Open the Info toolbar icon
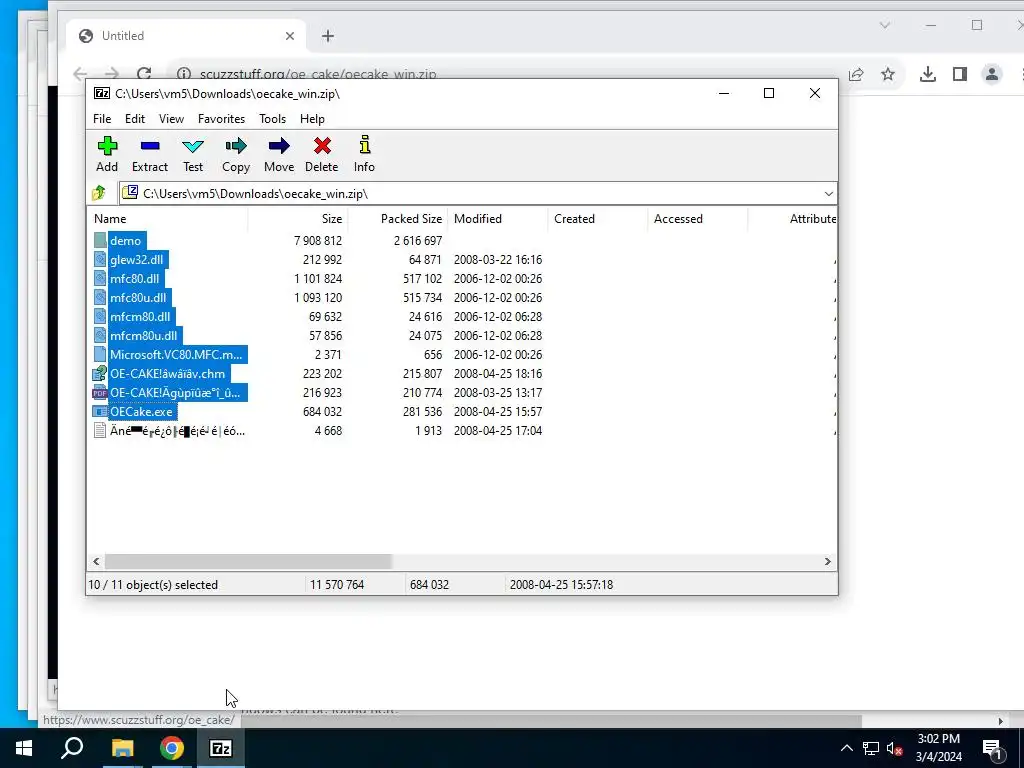Viewport: 1024px width, 768px height. (x=364, y=145)
